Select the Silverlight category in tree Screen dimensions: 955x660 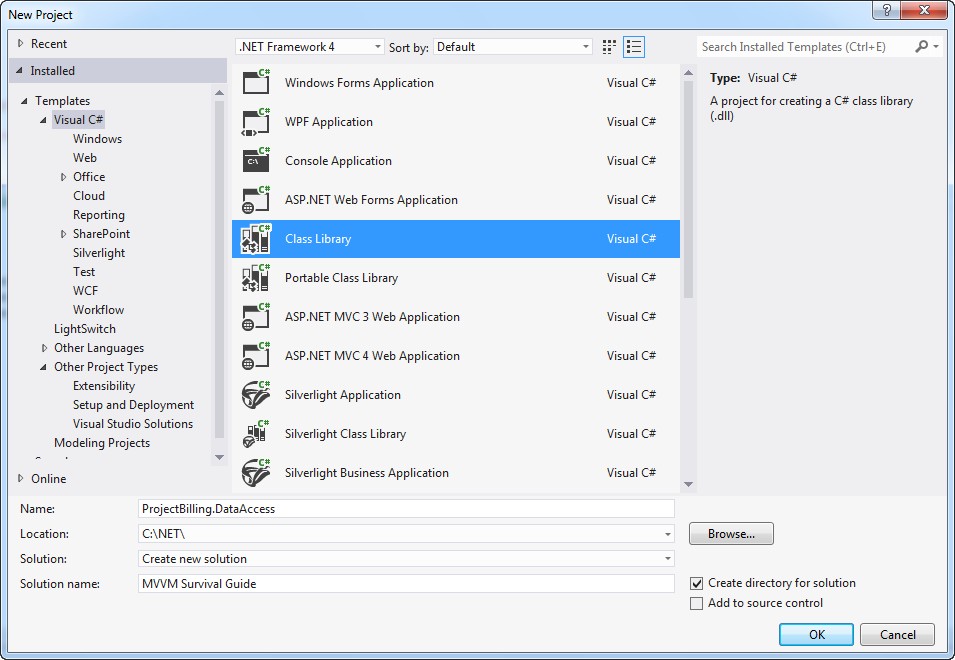coord(99,253)
